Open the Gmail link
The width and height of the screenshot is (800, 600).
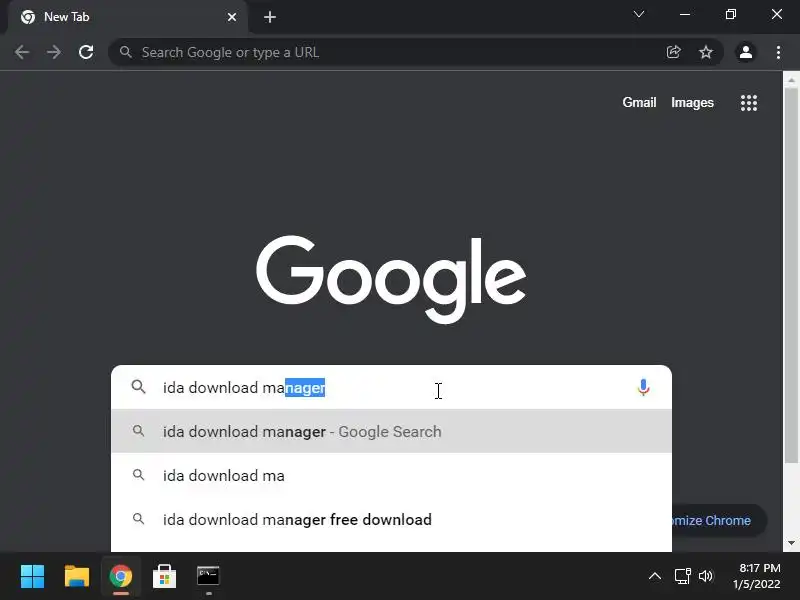click(x=639, y=103)
